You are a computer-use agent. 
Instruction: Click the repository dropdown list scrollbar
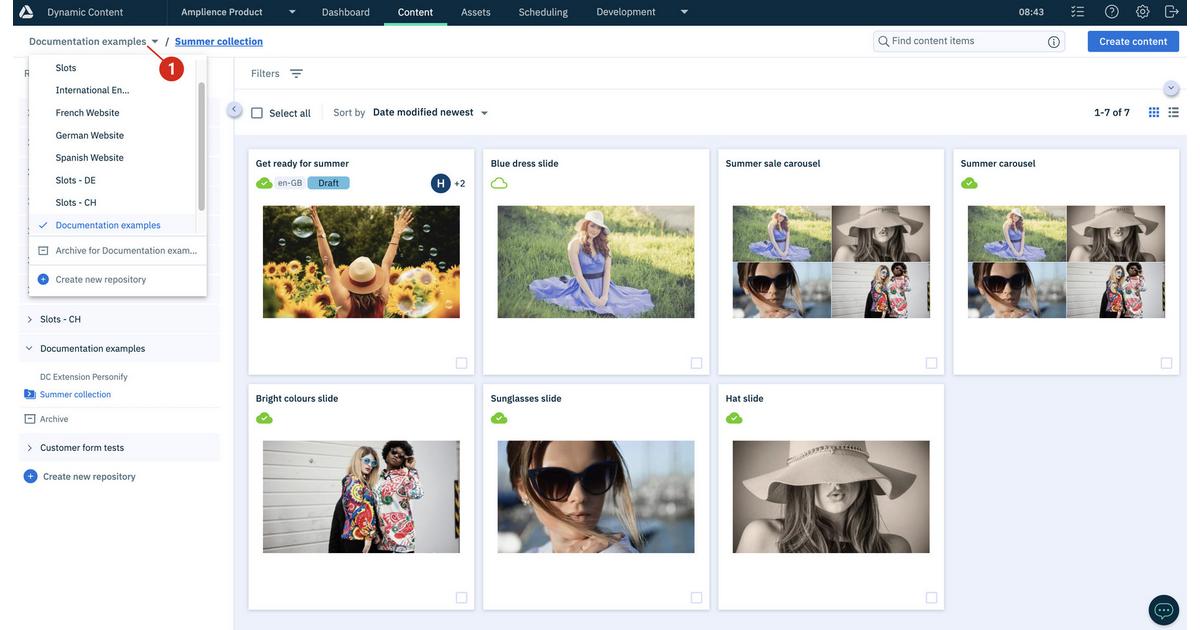pyautogui.click(x=202, y=146)
